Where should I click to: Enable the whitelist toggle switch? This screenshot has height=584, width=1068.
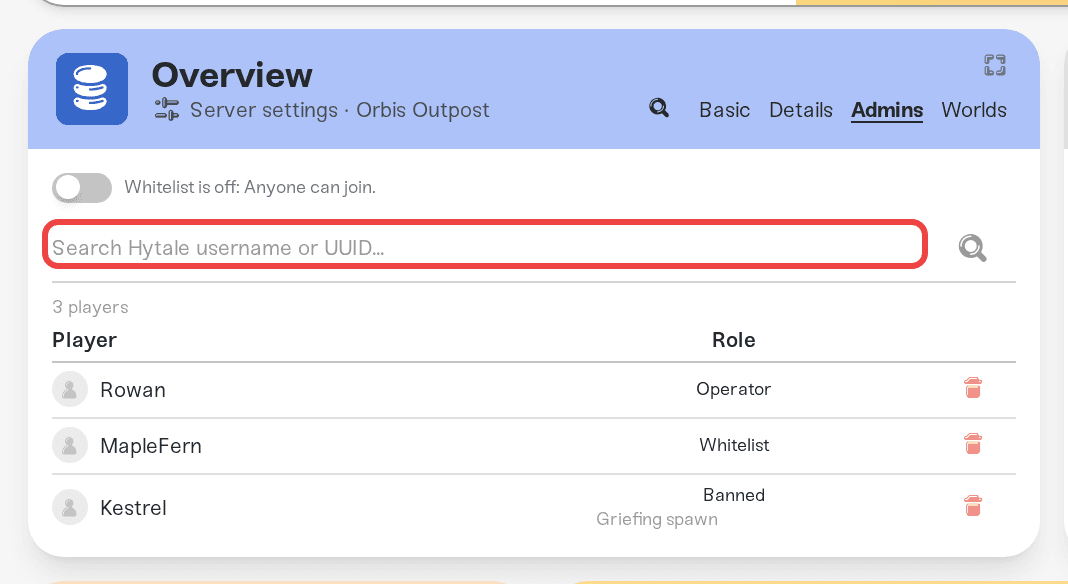coord(82,187)
